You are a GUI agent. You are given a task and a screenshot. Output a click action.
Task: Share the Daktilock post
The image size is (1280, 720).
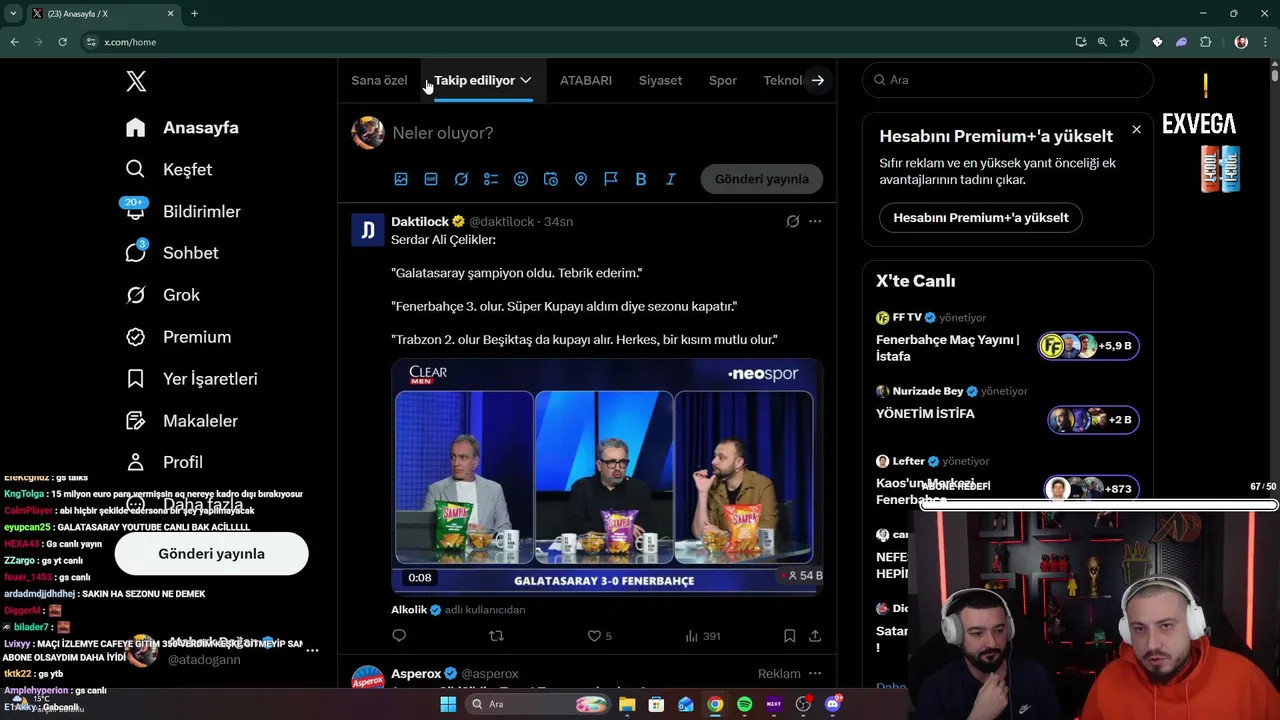pos(815,636)
